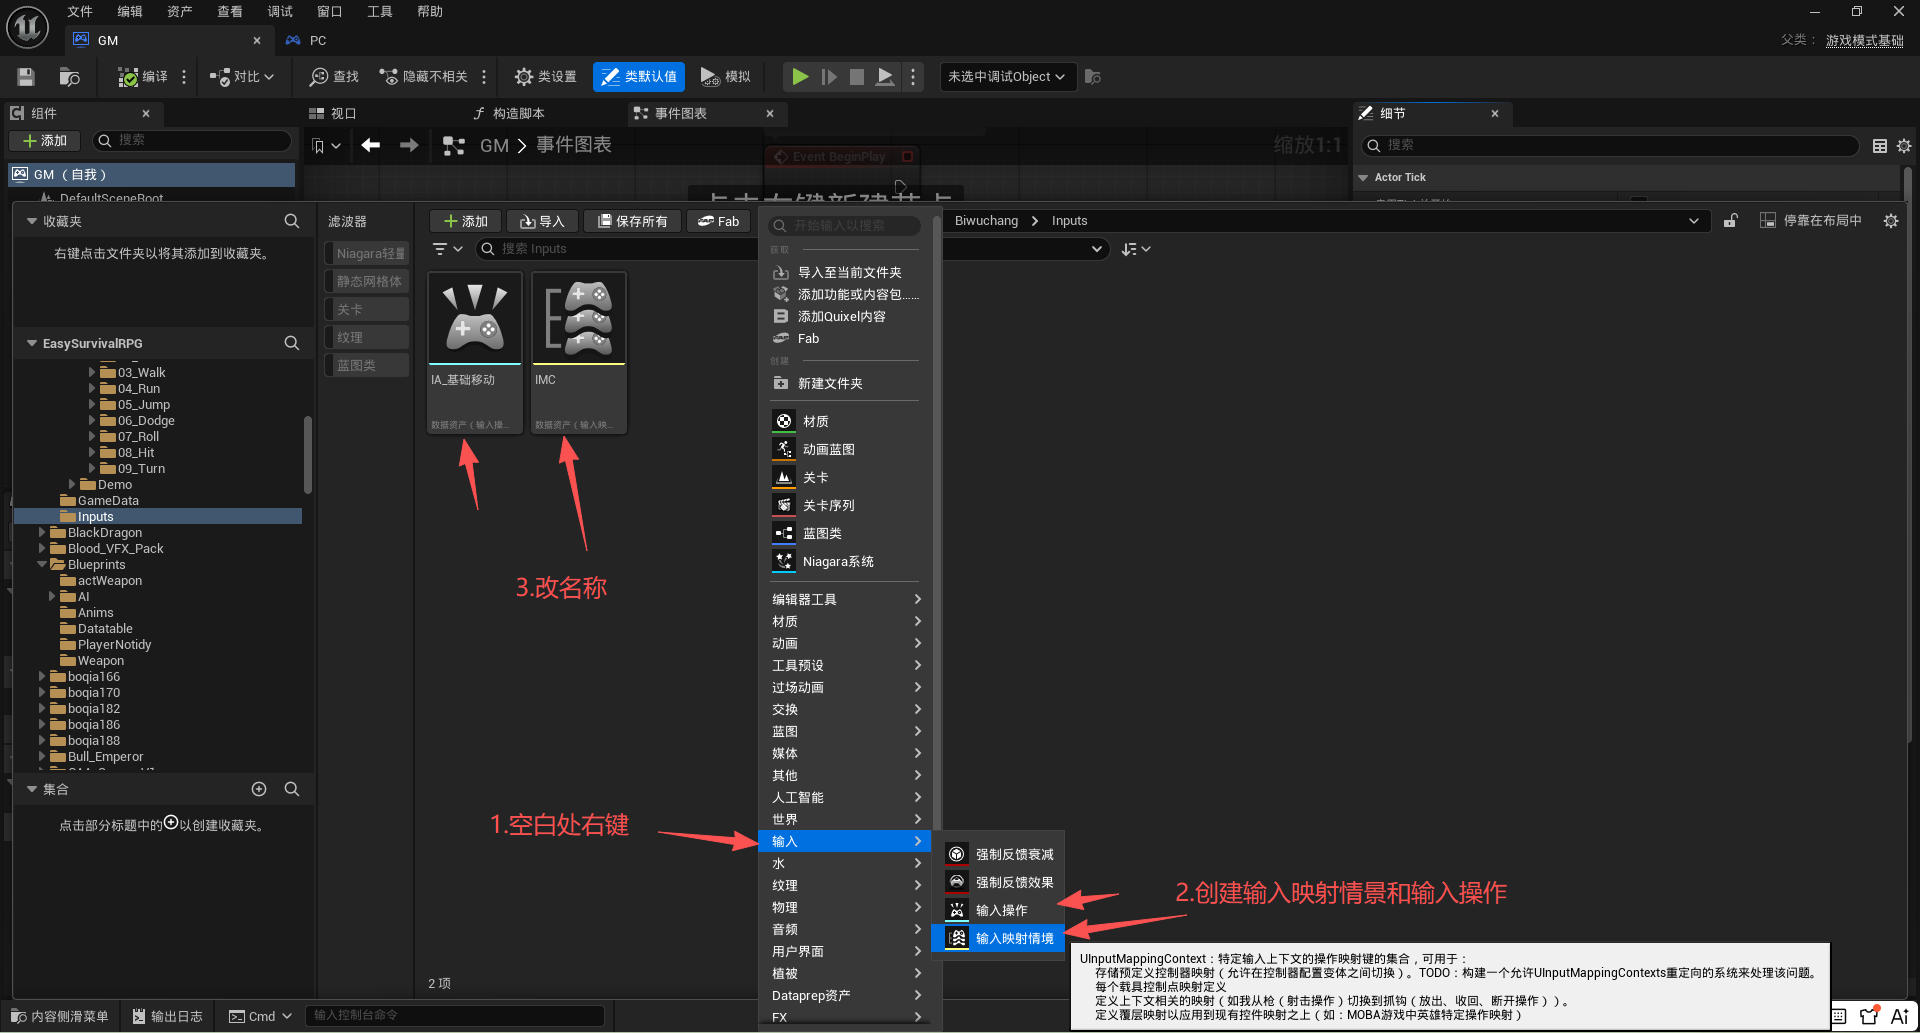Click the save blueprint icon in toolbar
This screenshot has height=1033, width=1920.
pyautogui.click(x=26, y=77)
